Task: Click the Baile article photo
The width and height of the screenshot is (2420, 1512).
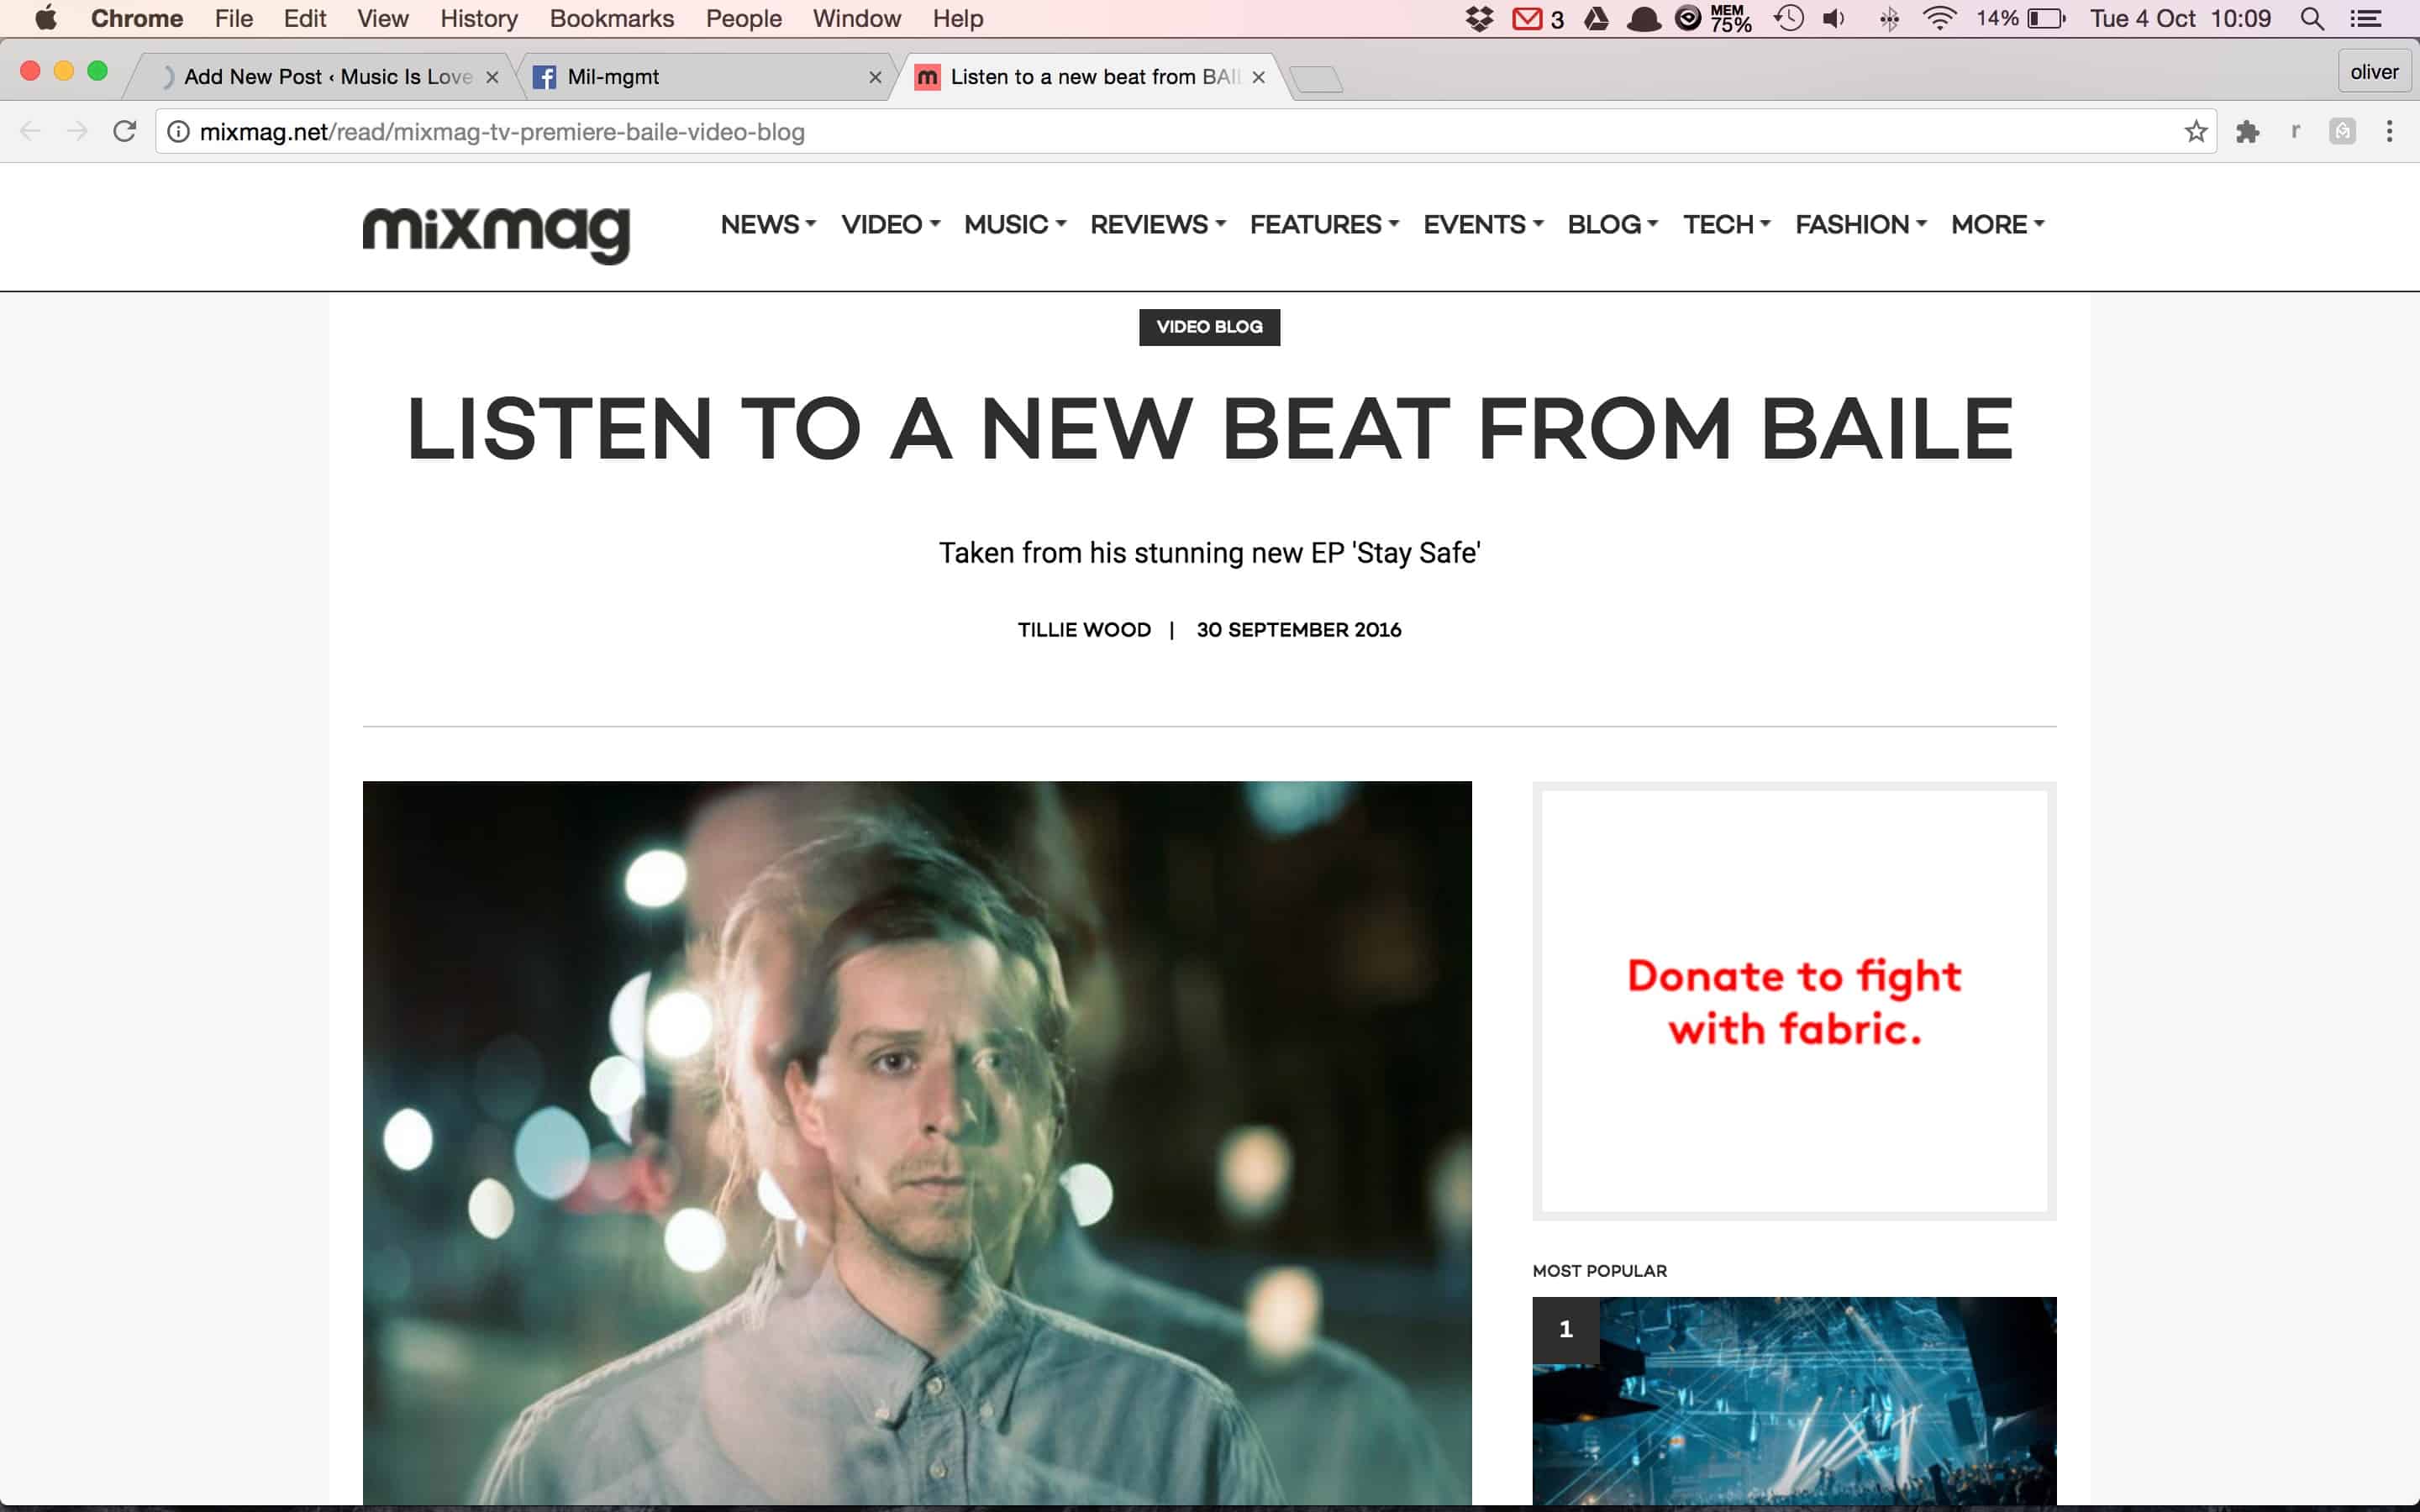Action: click(917, 1142)
